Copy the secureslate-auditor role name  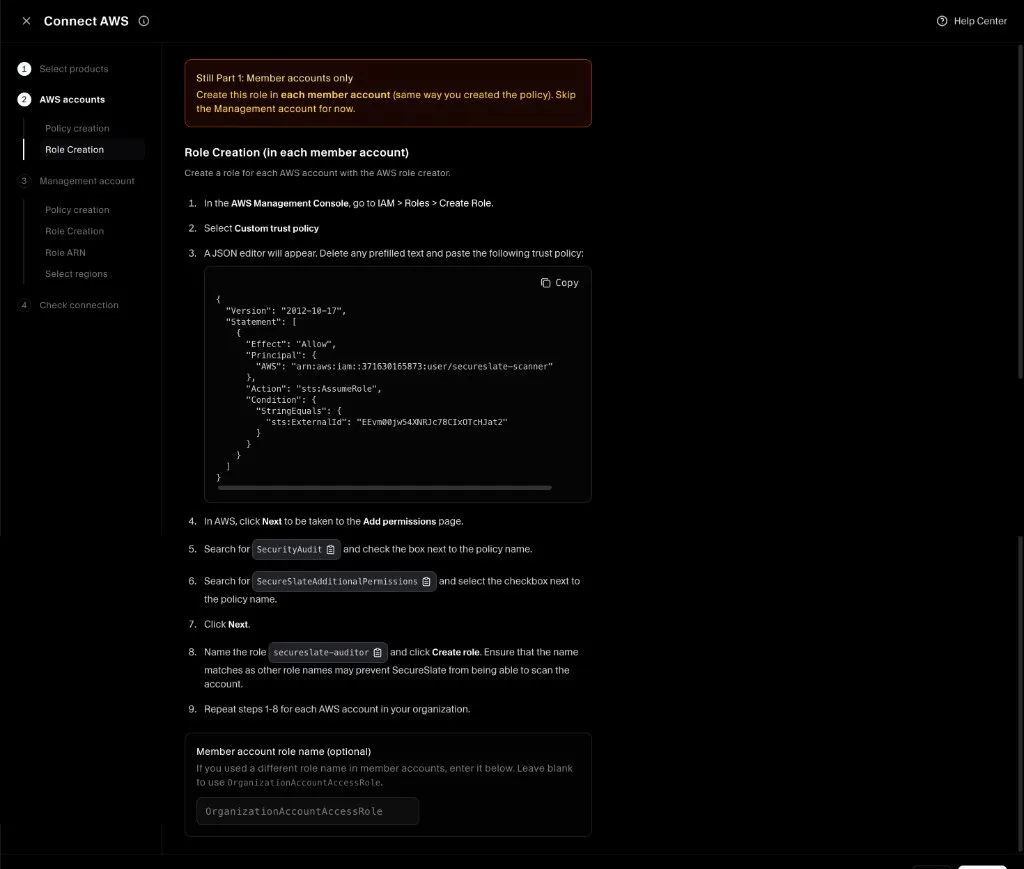(377, 653)
